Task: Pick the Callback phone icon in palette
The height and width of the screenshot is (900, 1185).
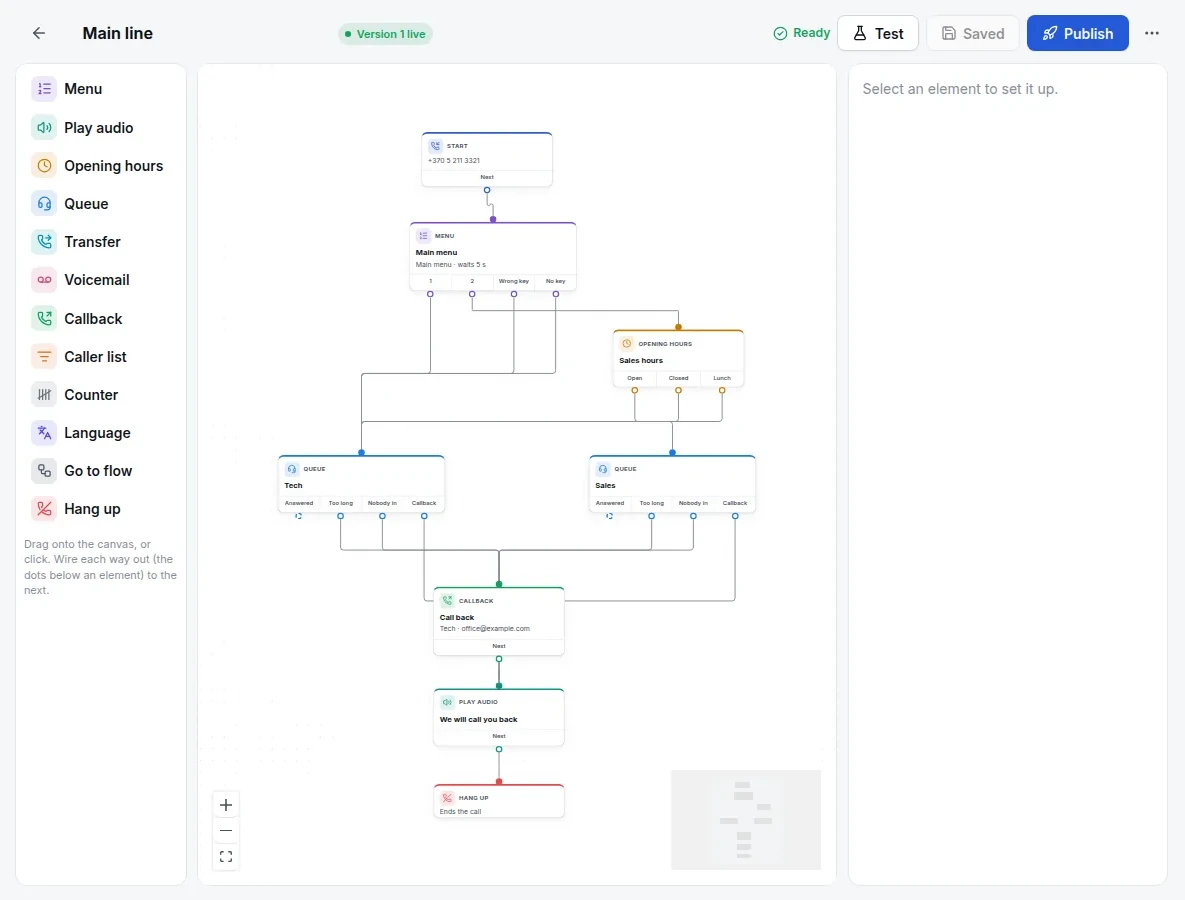Action: point(45,319)
